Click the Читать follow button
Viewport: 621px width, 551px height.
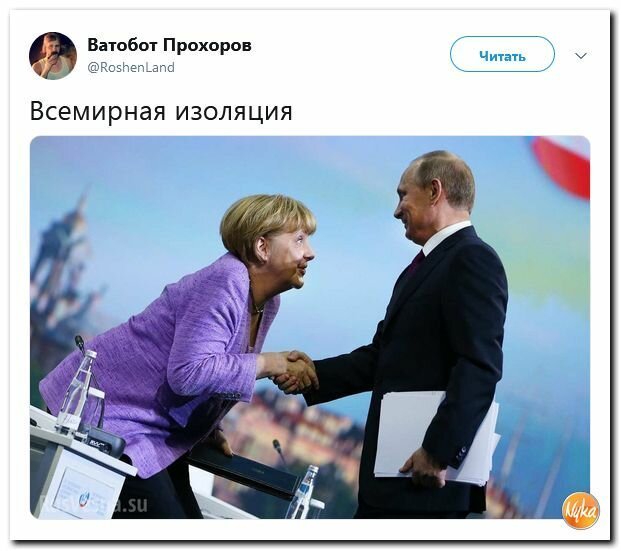502,54
